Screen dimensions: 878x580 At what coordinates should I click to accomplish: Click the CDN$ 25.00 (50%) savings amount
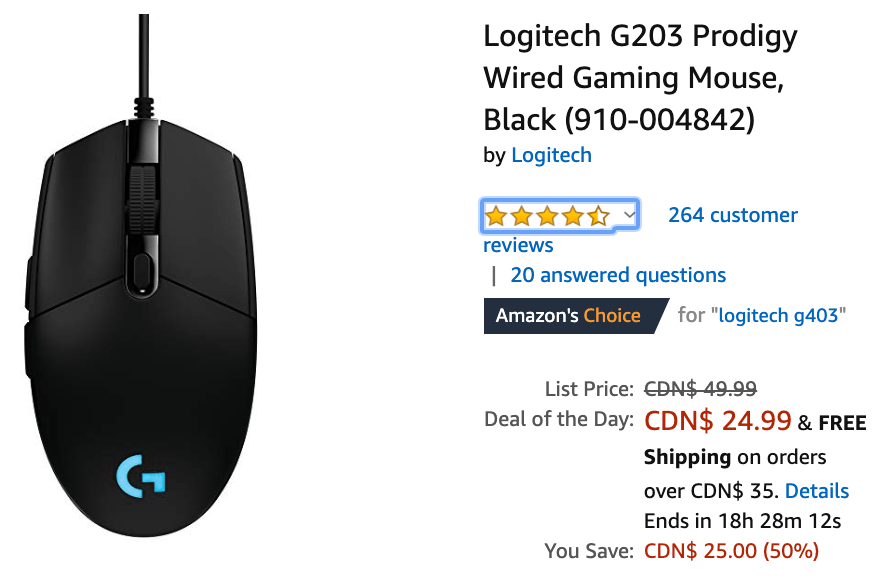(731, 551)
